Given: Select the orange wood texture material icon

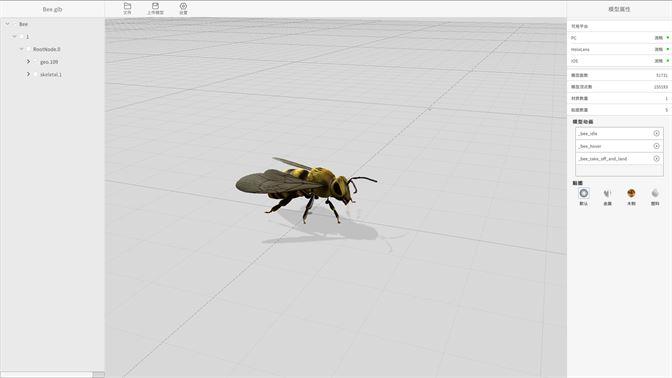Looking at the screenshot, I should [x=631, y=193].
